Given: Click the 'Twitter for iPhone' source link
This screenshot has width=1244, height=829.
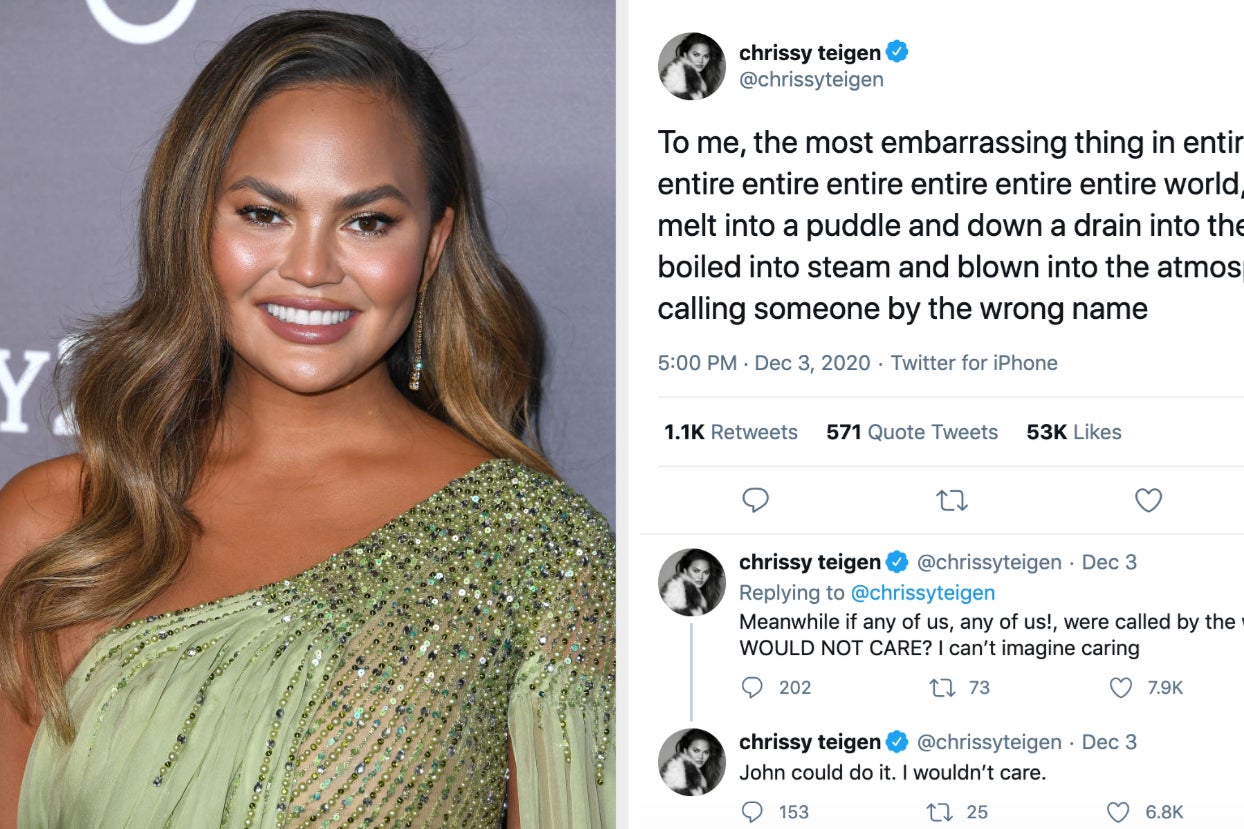Looking at the screenshot, I should click(x=974, y=363).
